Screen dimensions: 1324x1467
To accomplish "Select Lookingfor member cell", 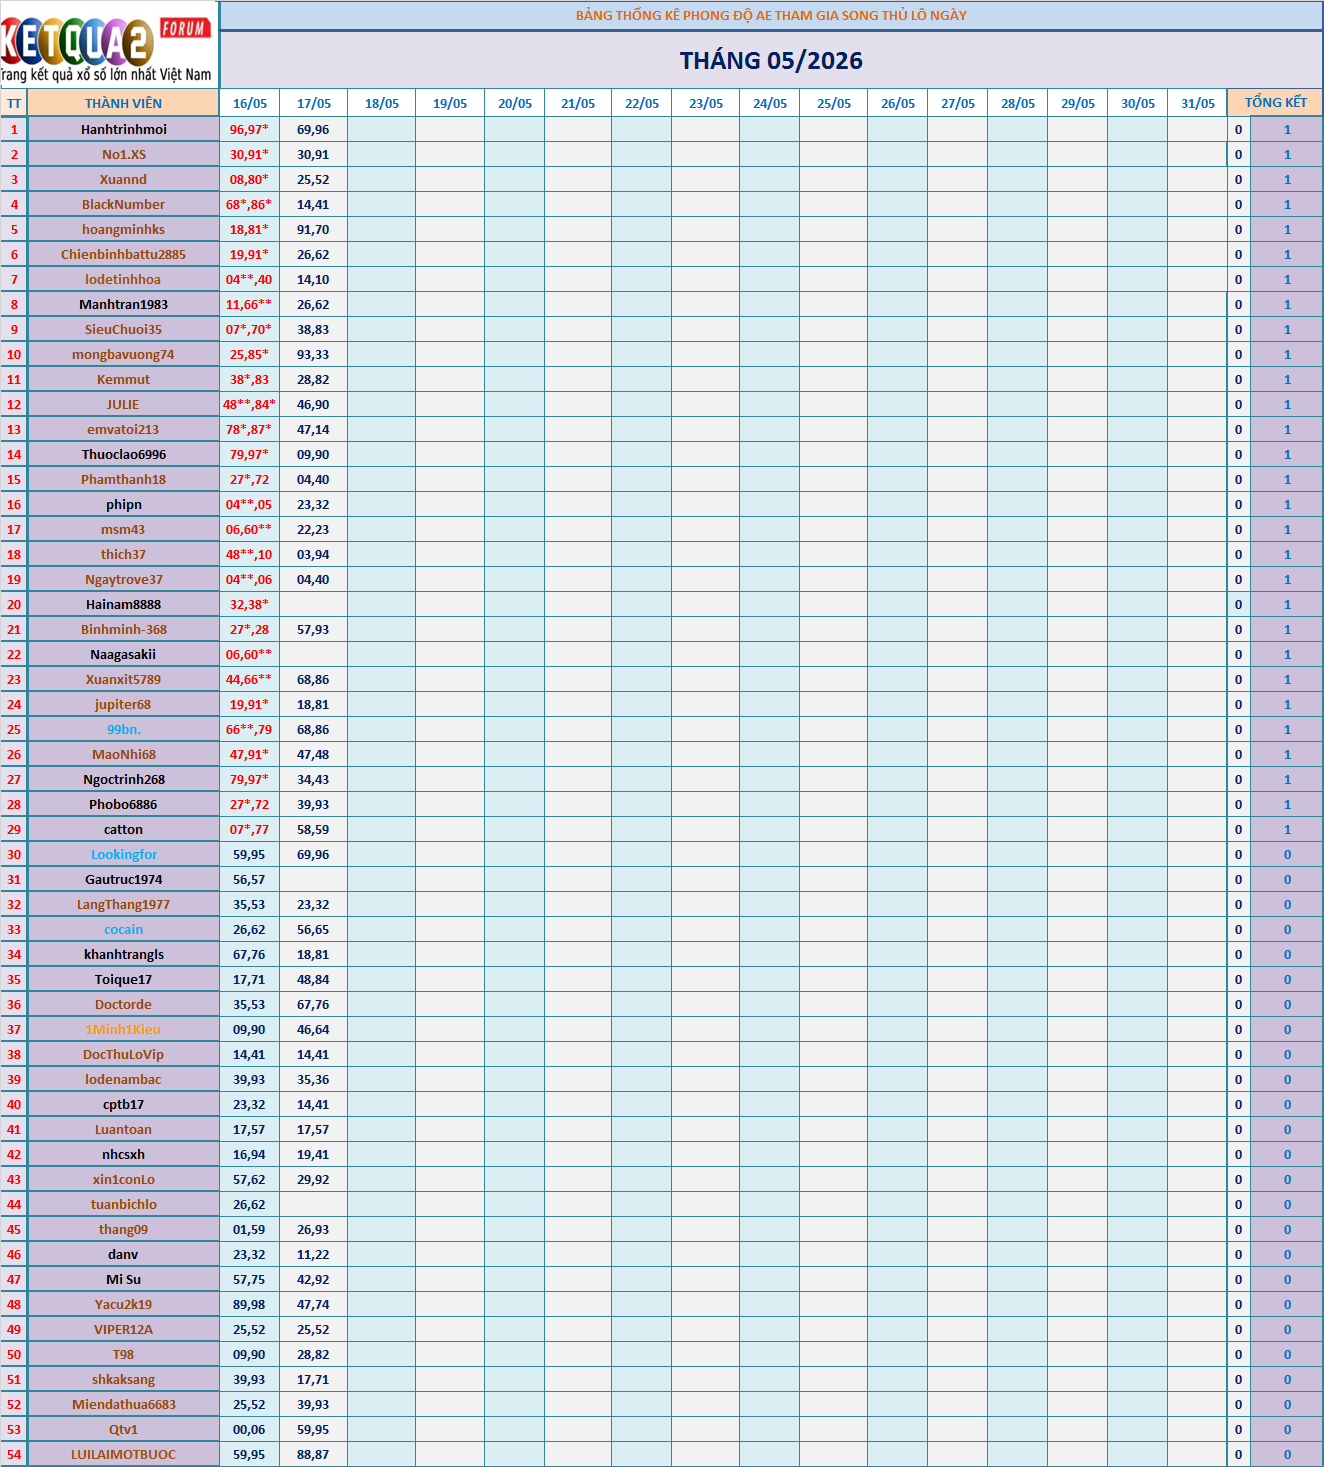I will click(123, 854).
